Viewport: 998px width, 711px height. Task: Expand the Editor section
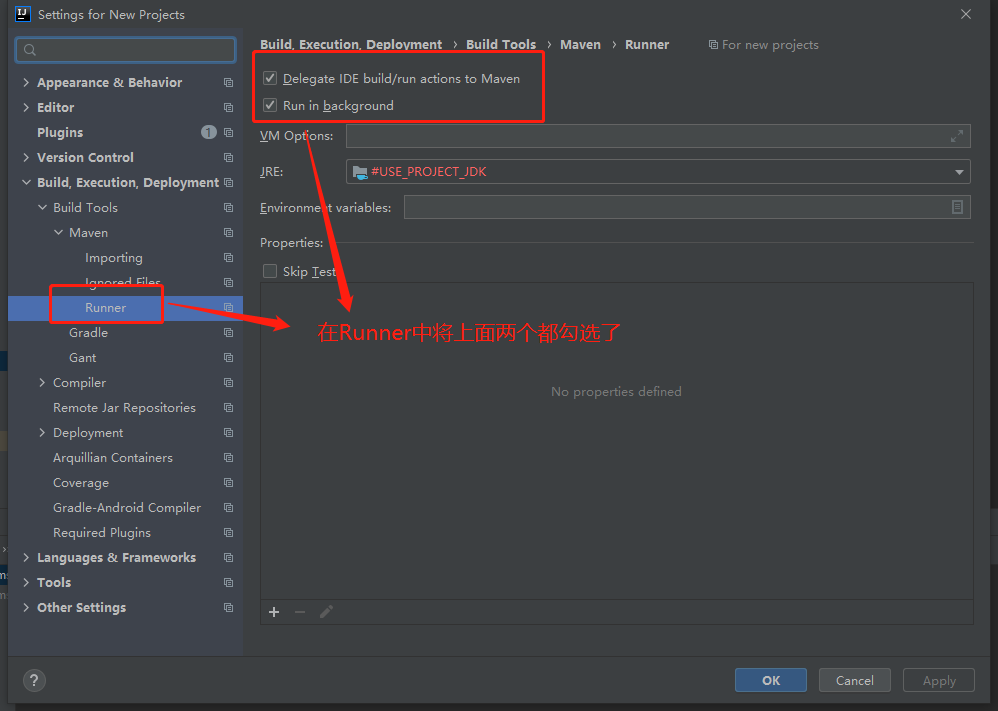coord(26,108)
